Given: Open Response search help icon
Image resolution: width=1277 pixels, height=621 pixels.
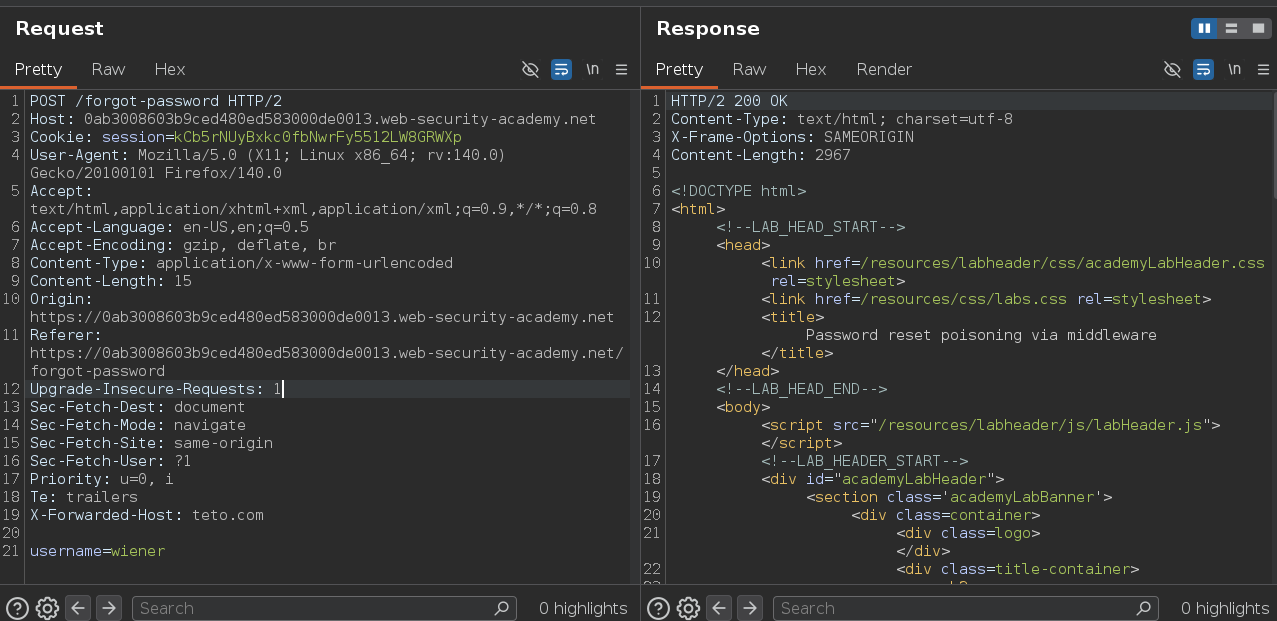Looking at the screenshot, I should click(658, 608).
